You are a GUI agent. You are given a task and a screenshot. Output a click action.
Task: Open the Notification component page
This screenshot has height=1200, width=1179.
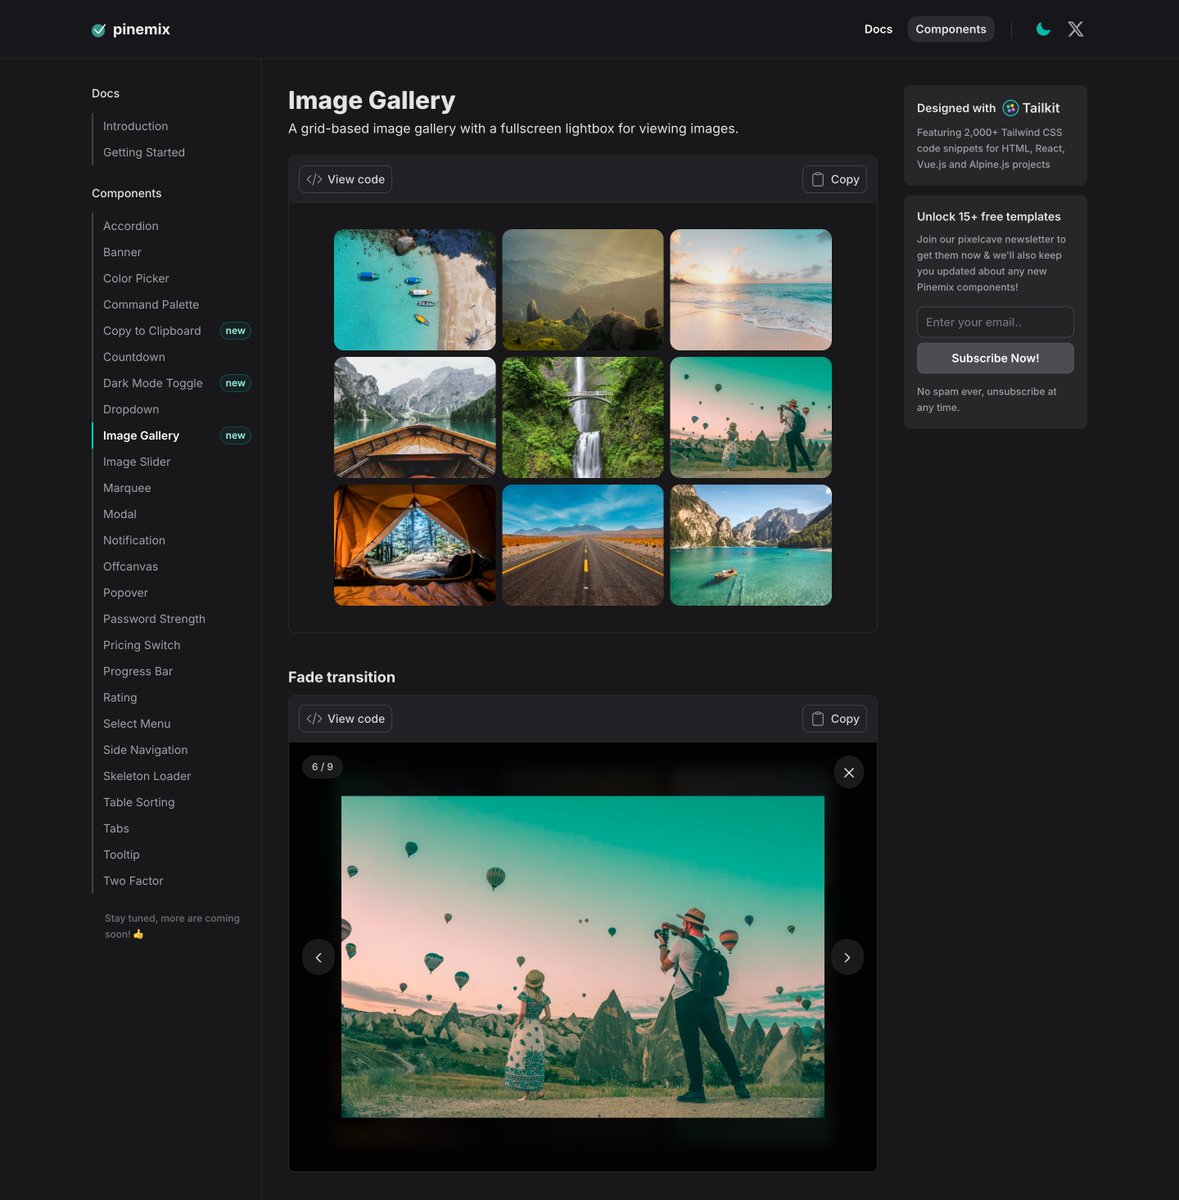134,540
